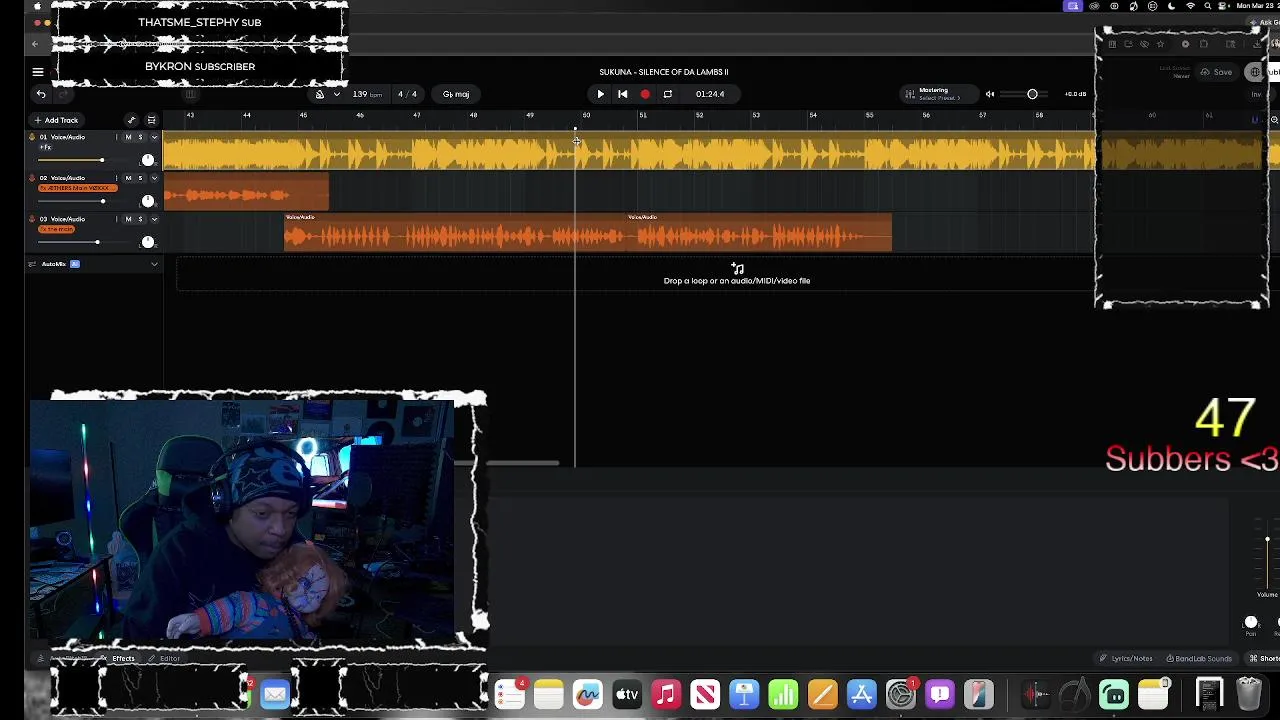Screen dimensions: 1280x720
Task: Open the Editor tab
Action: point(165,658)
